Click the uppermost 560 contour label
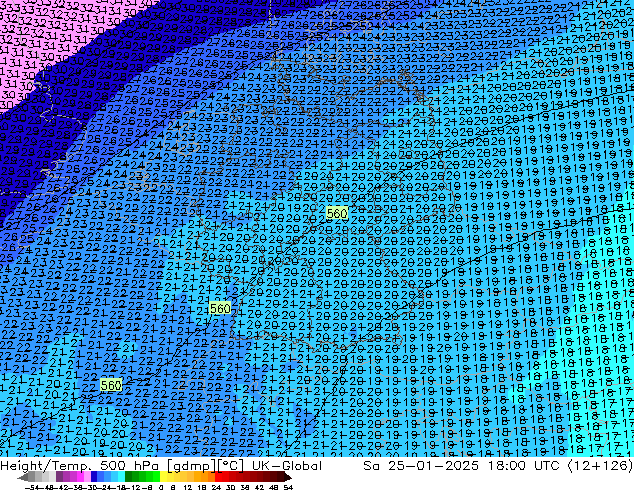634x490 pixels. pos(336,213)
